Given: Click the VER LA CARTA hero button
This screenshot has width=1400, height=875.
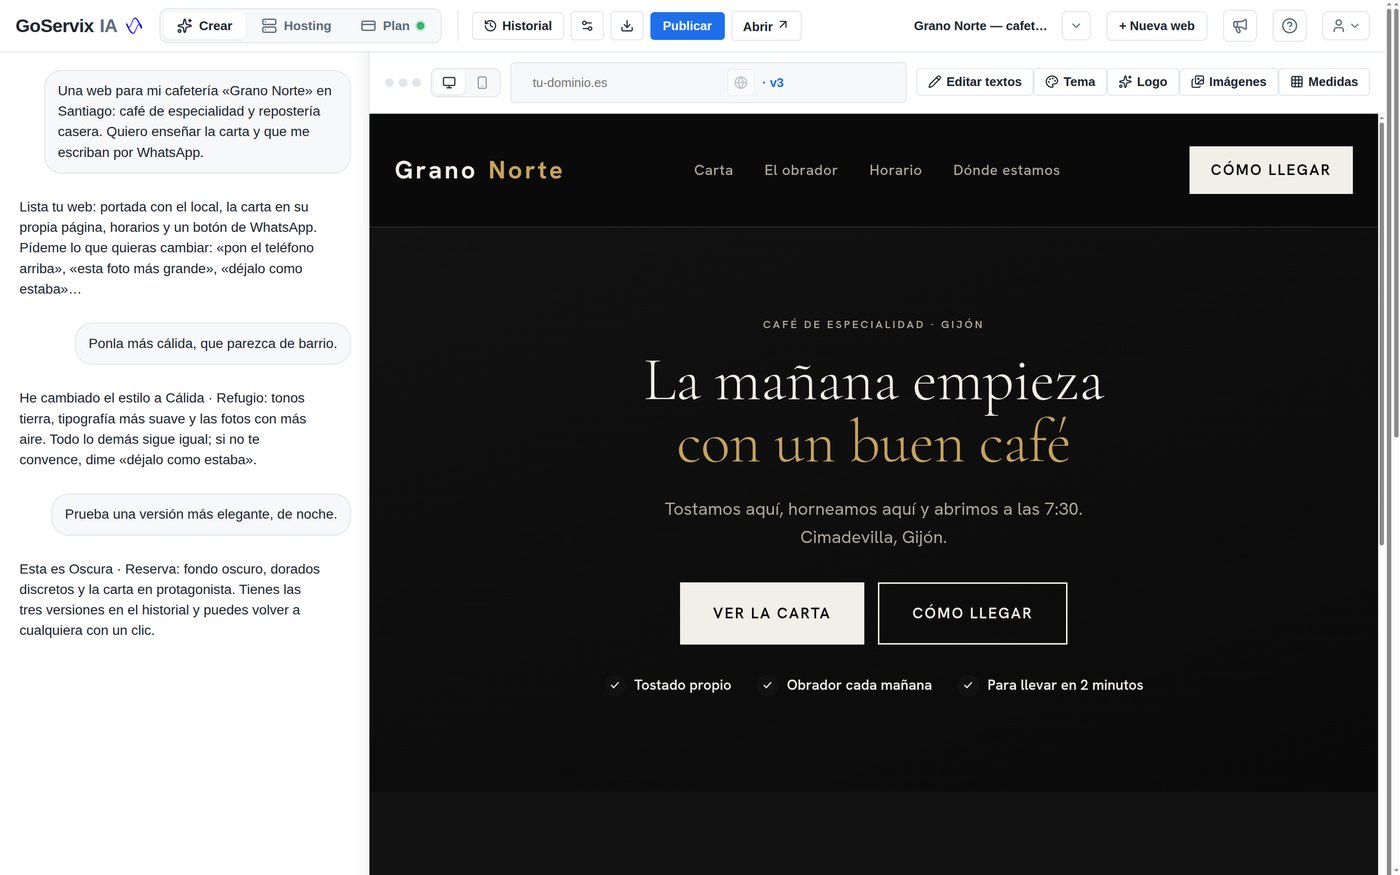Looking at the screenshot, I should 772,613.
